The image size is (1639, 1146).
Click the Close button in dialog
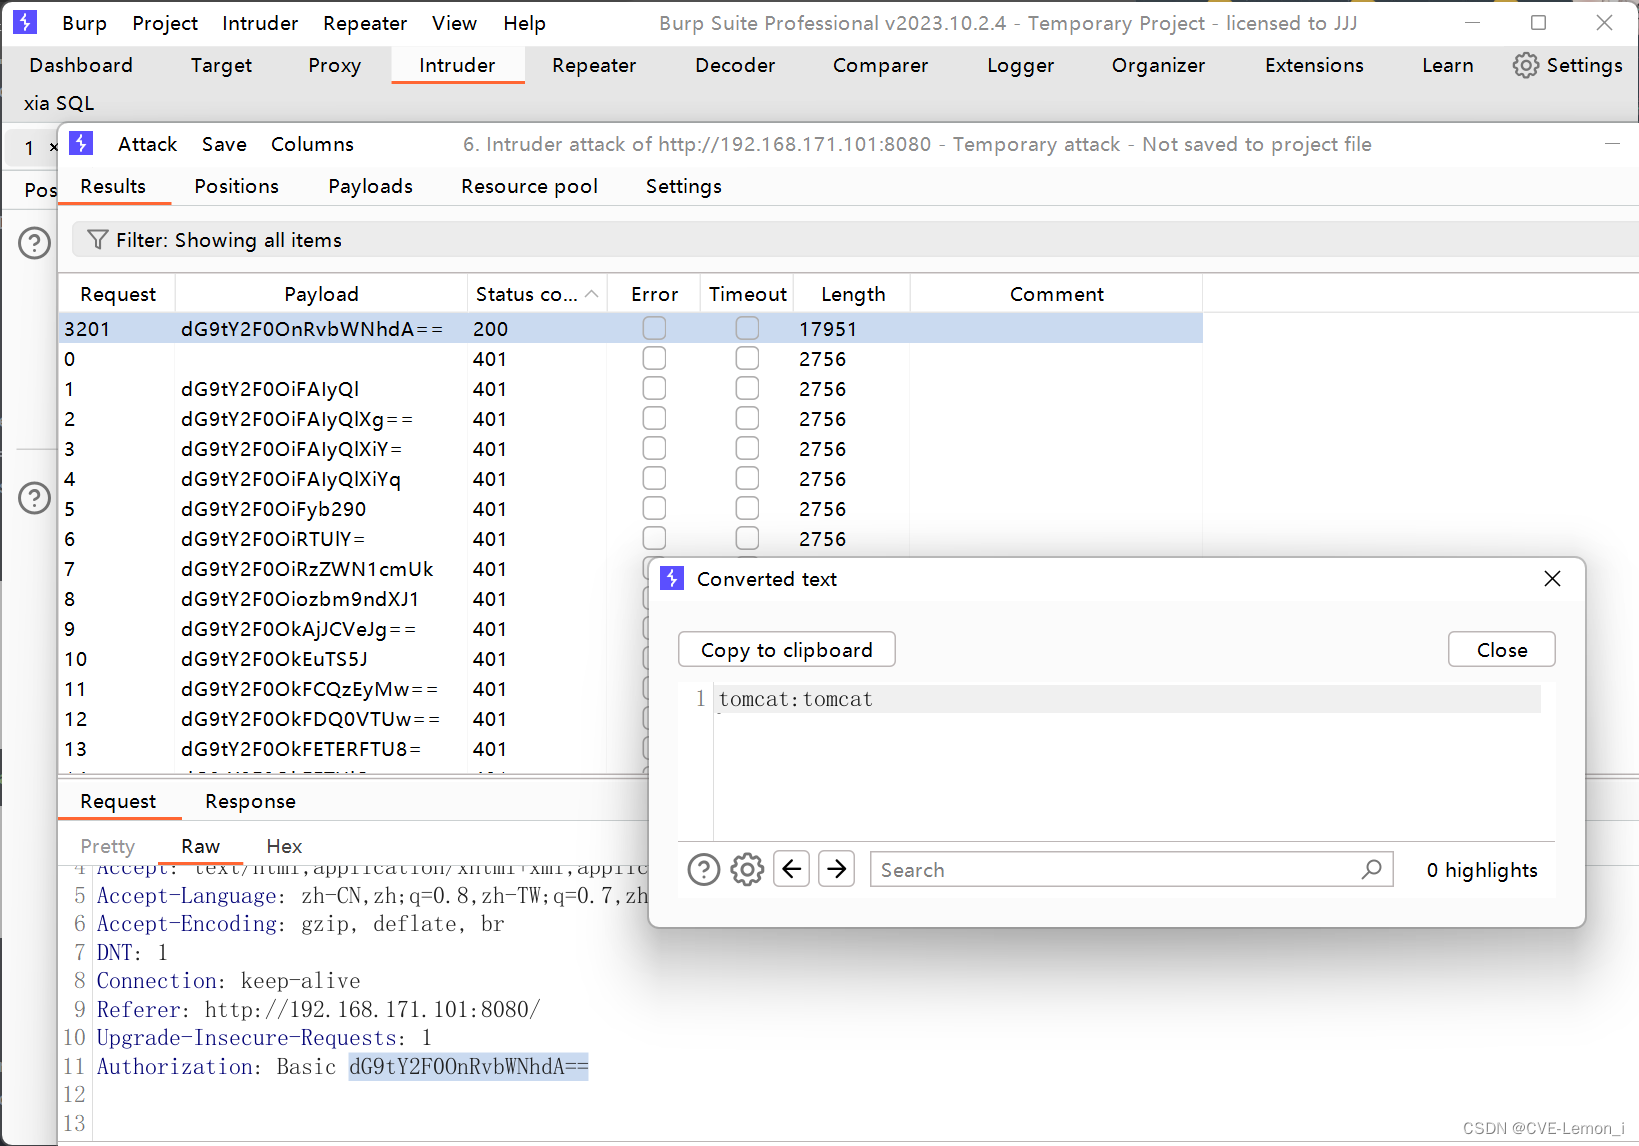(1502, 650)
